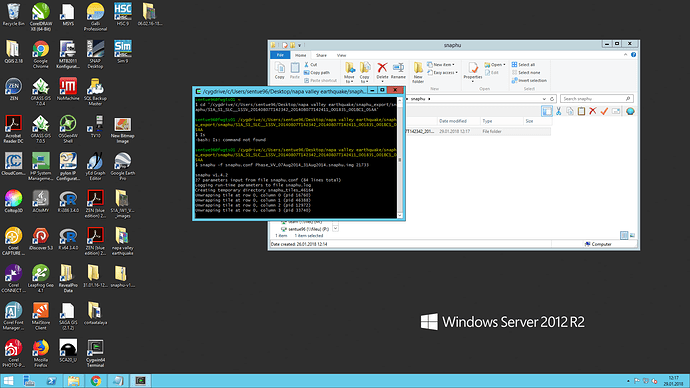Viewport: 690px width, 388px height.
Task: Open the QGIS 2.18 folder on desktop
Action: [13, 52]
